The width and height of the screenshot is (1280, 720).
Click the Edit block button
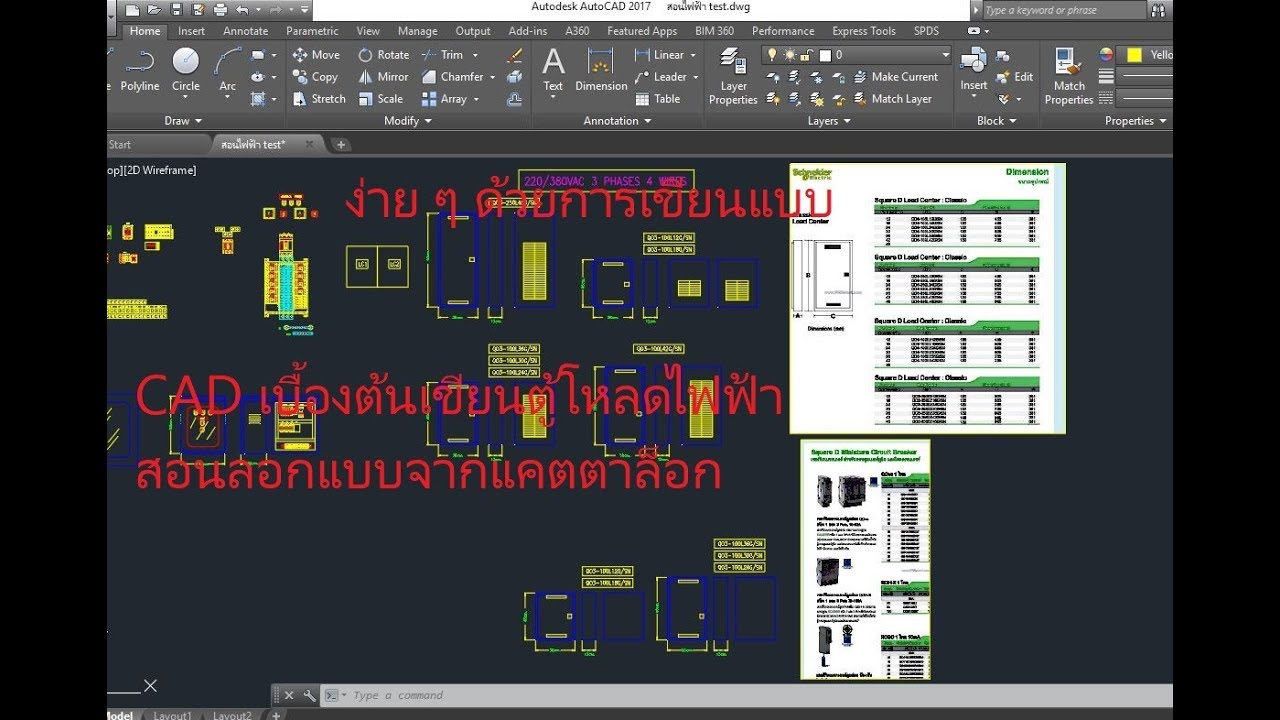tap(1015, 77)
